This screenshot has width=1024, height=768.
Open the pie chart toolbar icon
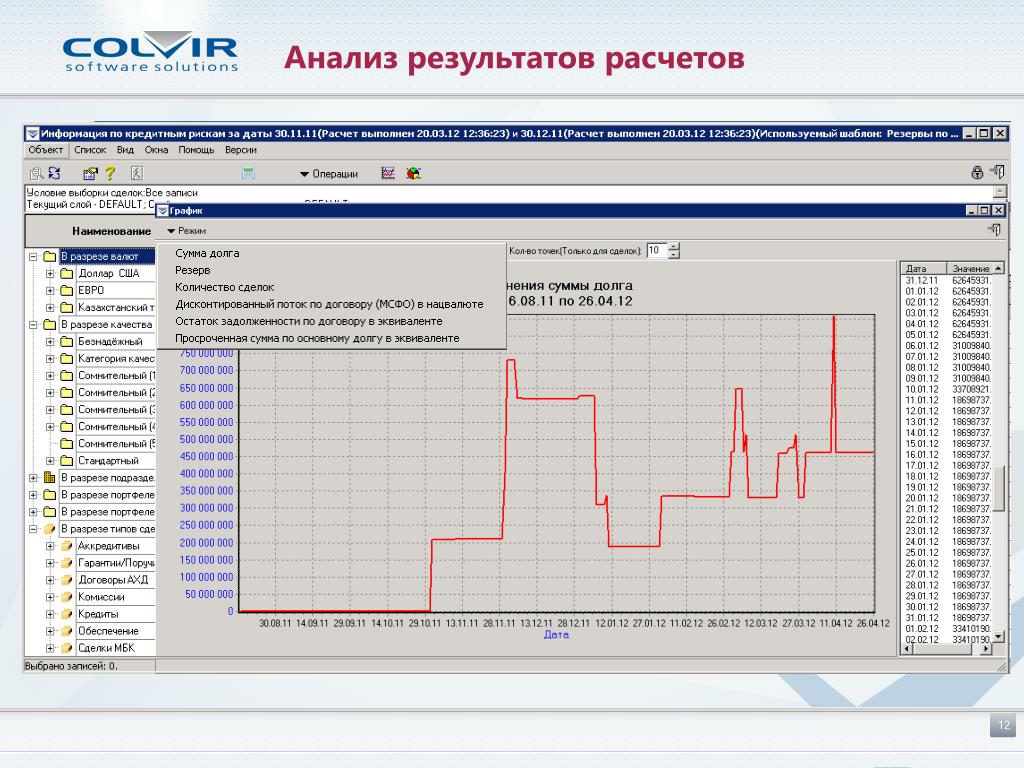(x=413, y=173)
